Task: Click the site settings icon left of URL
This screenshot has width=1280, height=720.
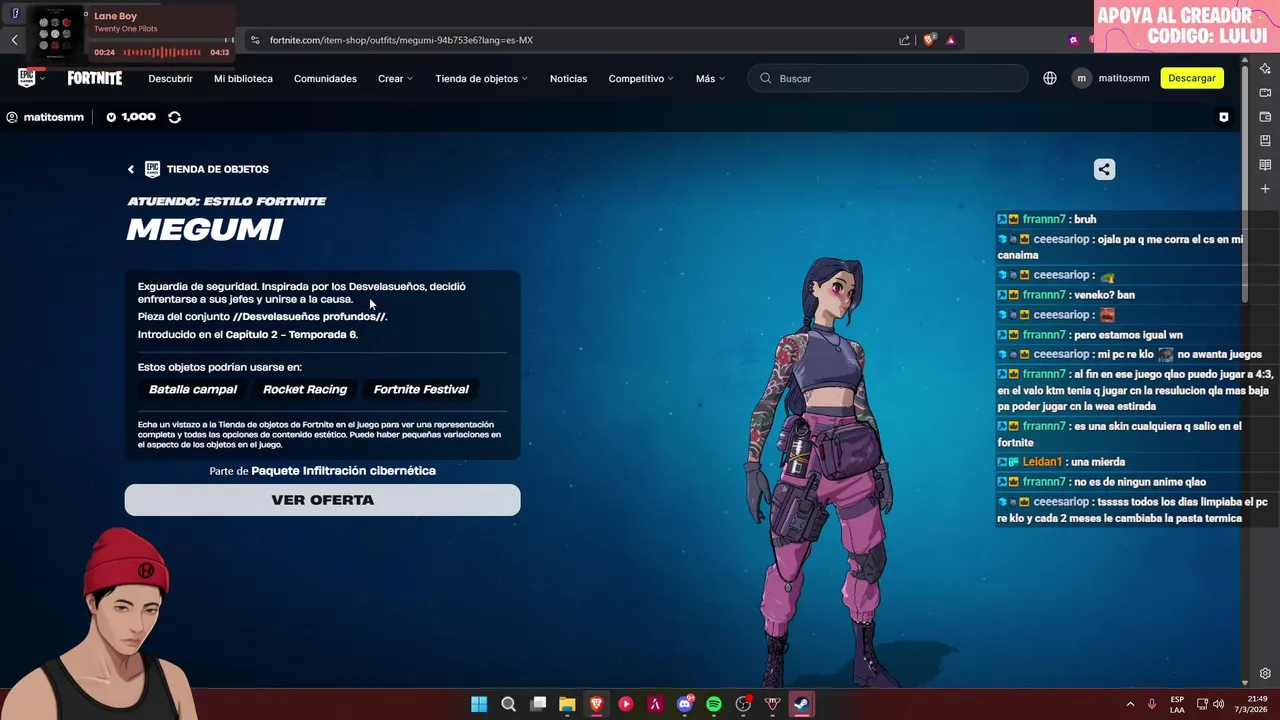Action: (x=255, y=40)
